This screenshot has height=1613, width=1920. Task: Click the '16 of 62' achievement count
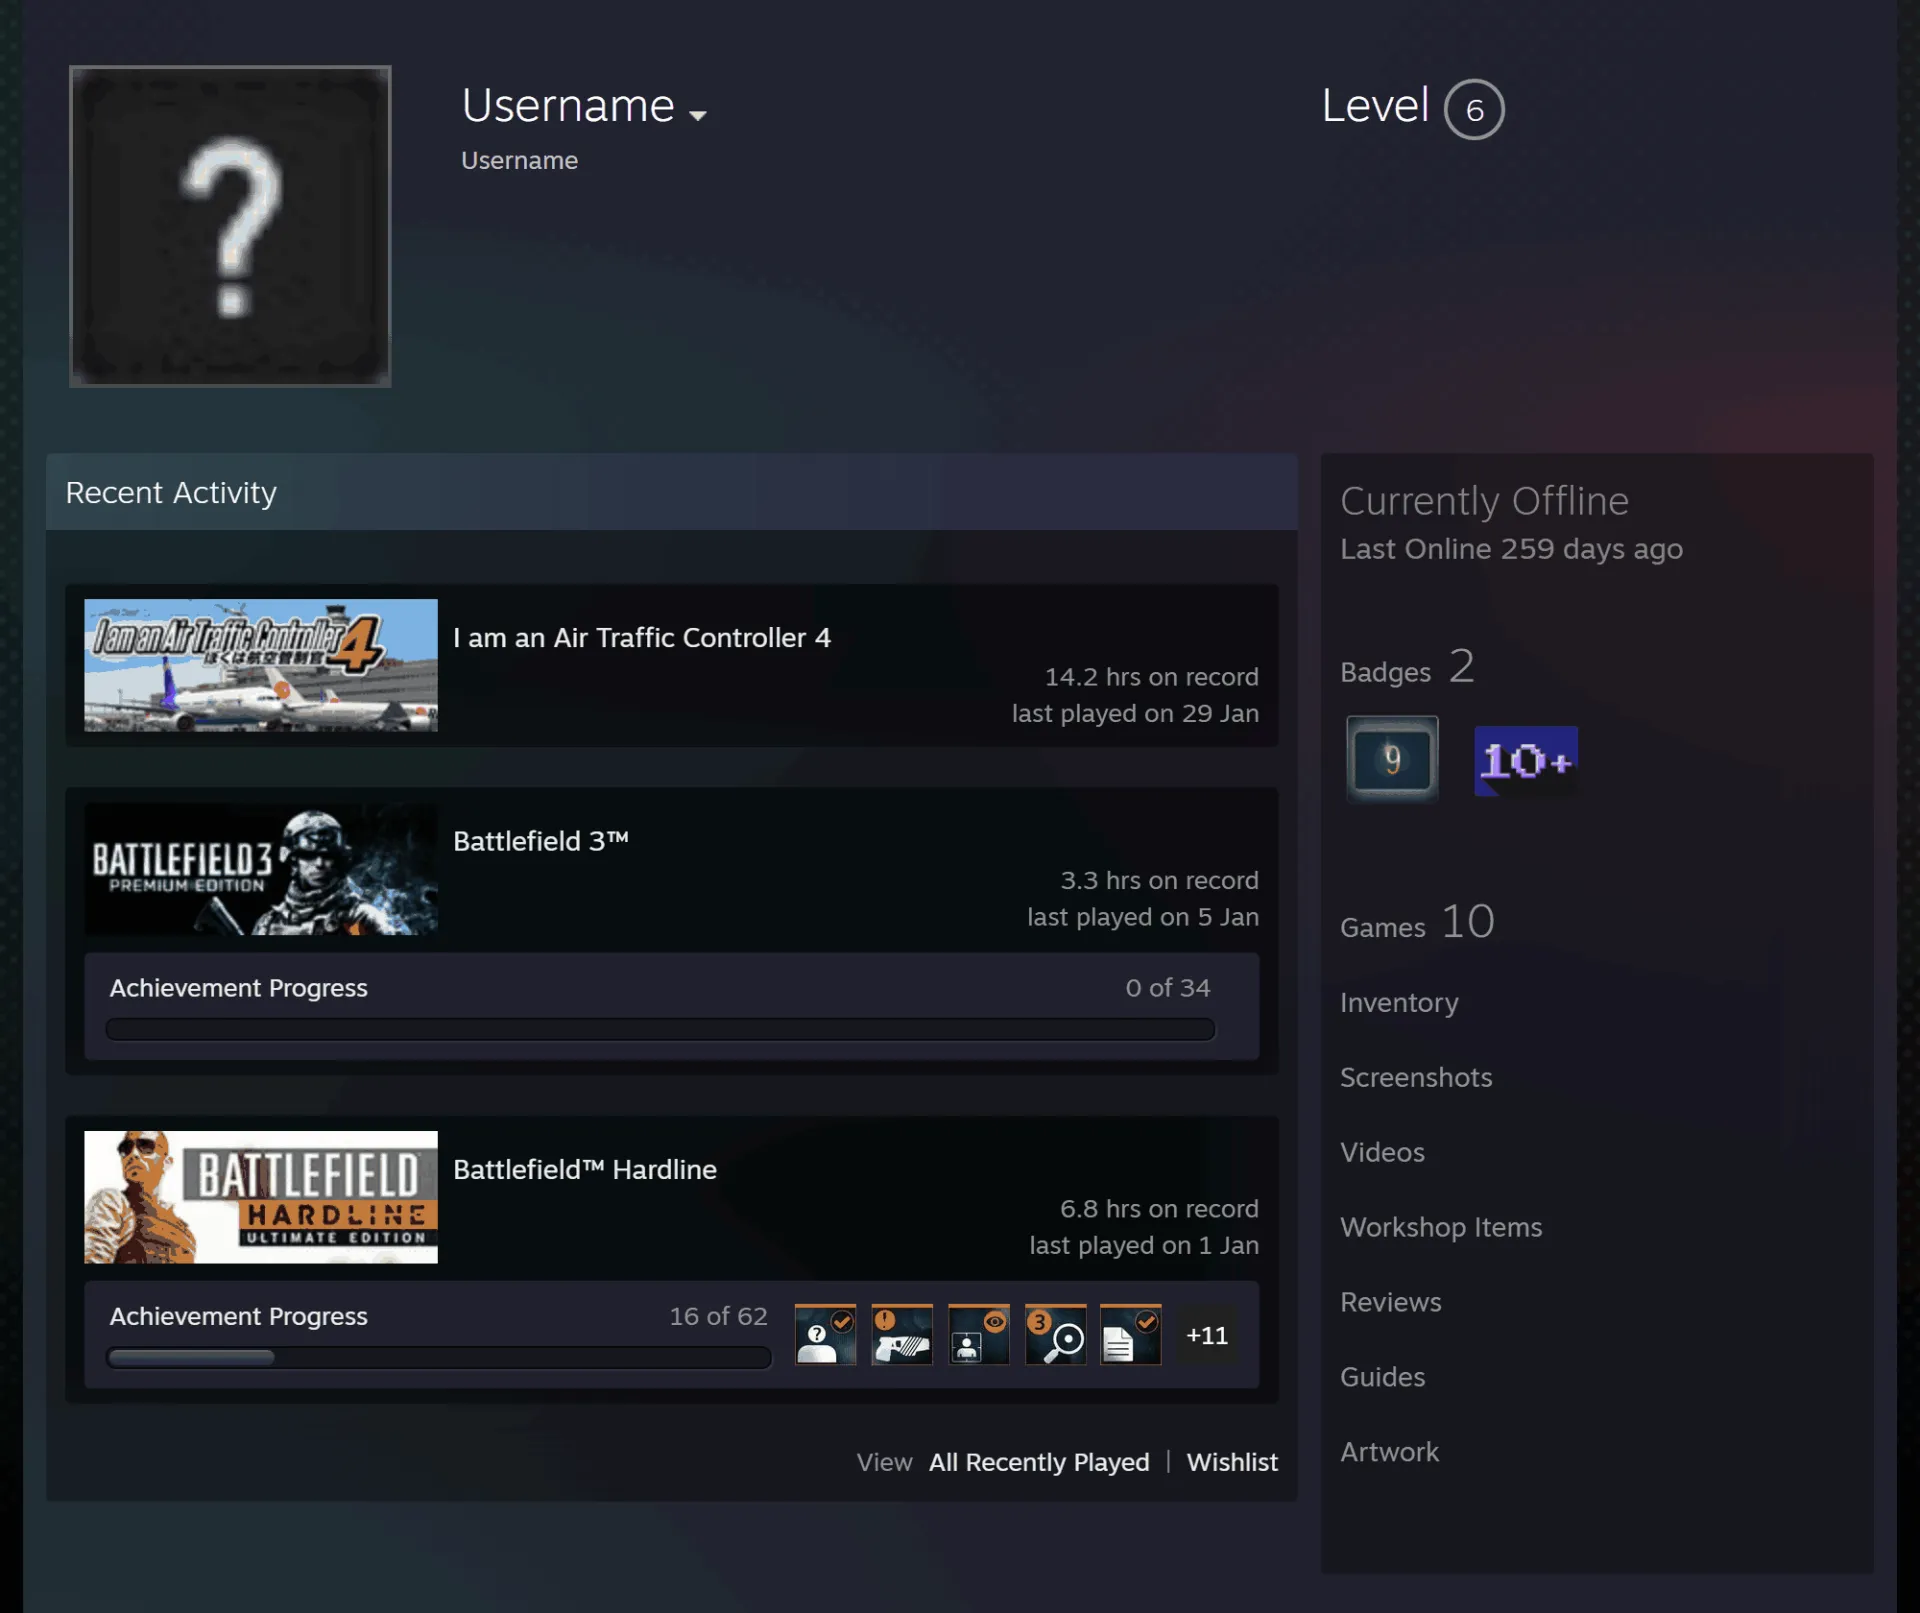[718, 1316]
